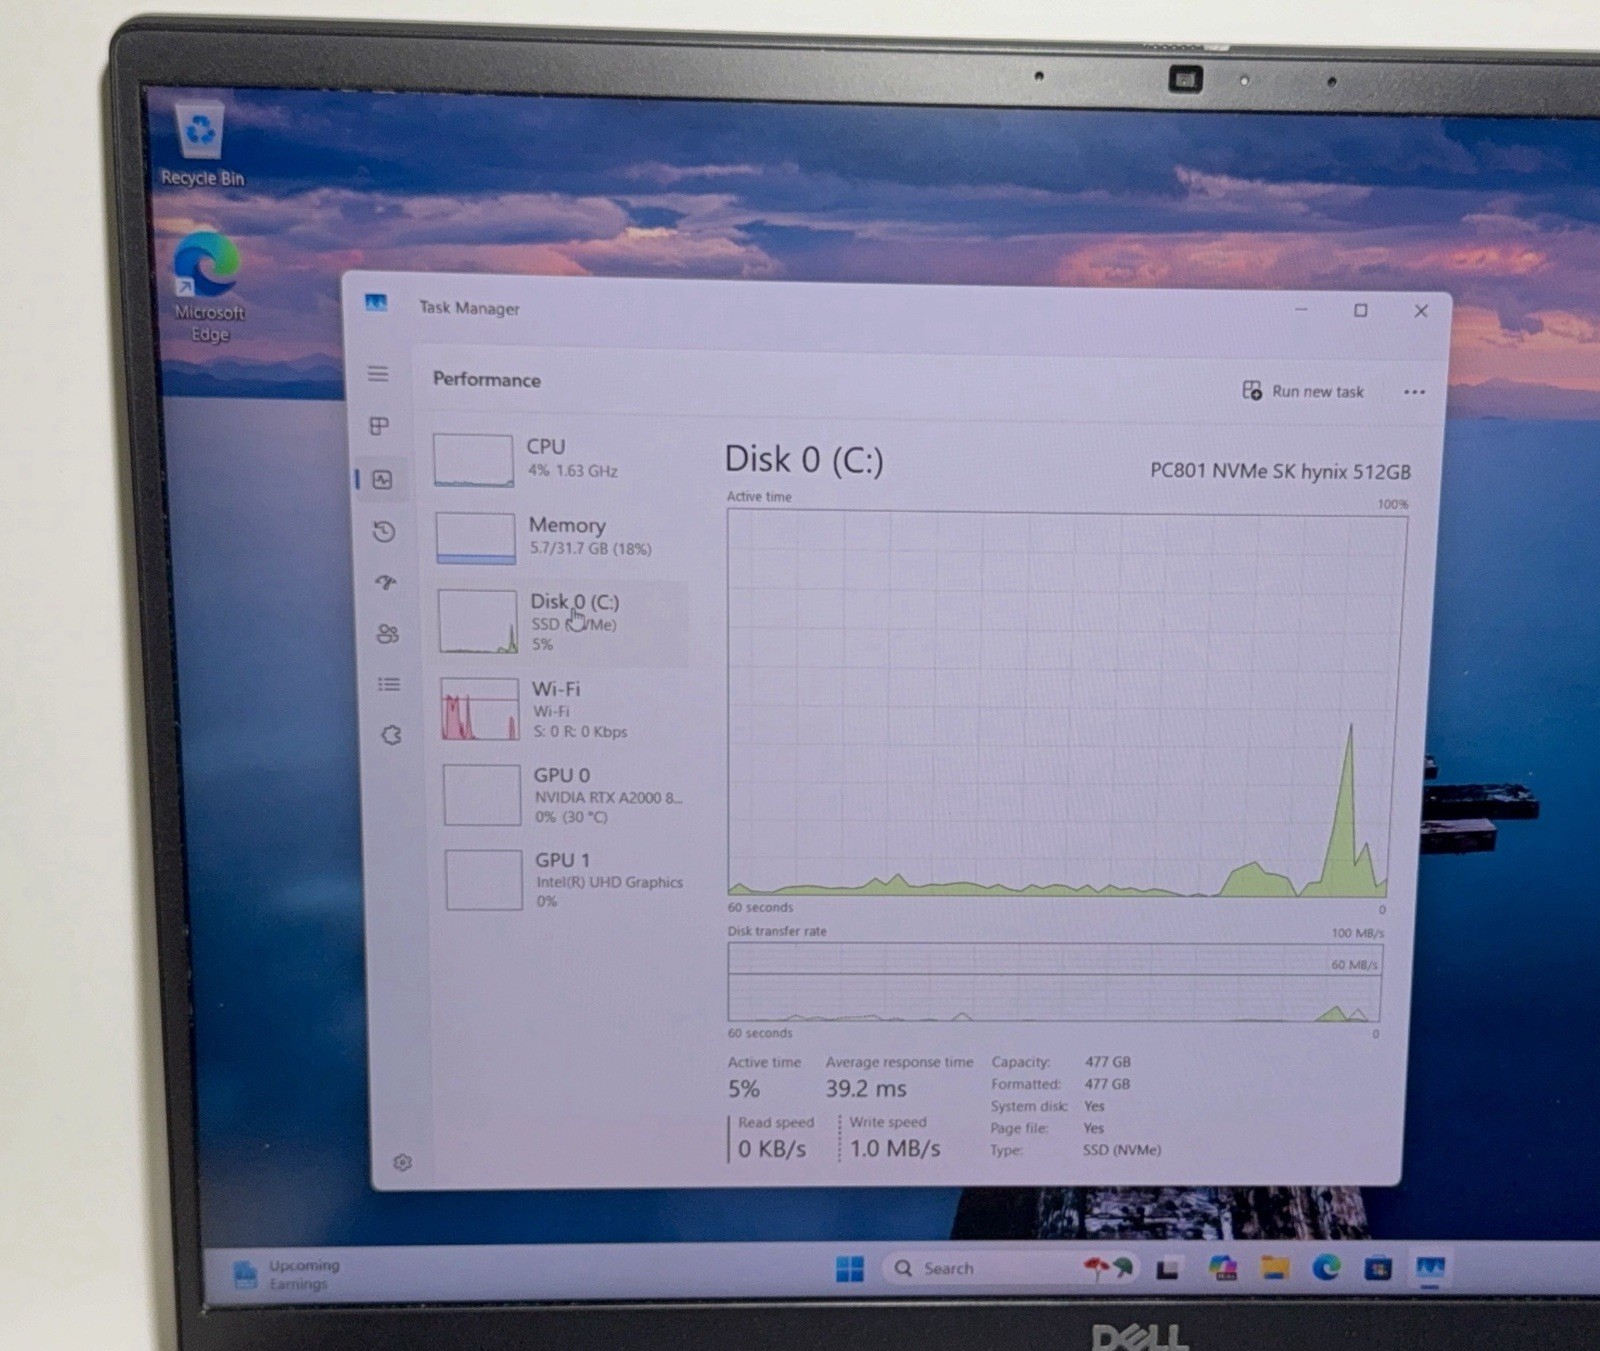
Task: Open Microsoft Edge desktop shortcut
Action: (x=208, y=288)
